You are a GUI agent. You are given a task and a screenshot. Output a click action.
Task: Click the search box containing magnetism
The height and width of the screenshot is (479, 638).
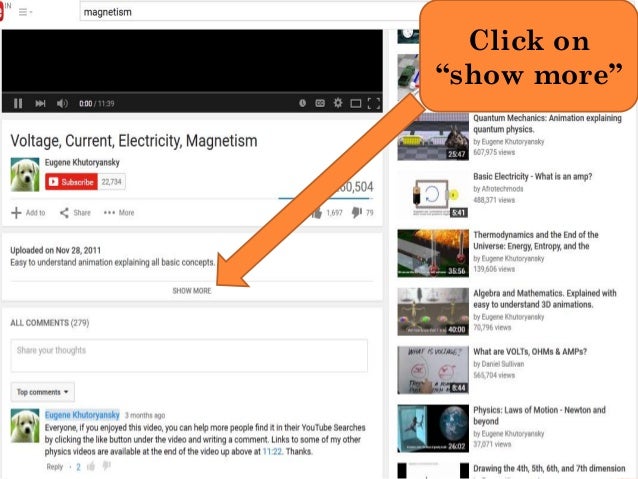pyautogui.click(x=249, y=12)
